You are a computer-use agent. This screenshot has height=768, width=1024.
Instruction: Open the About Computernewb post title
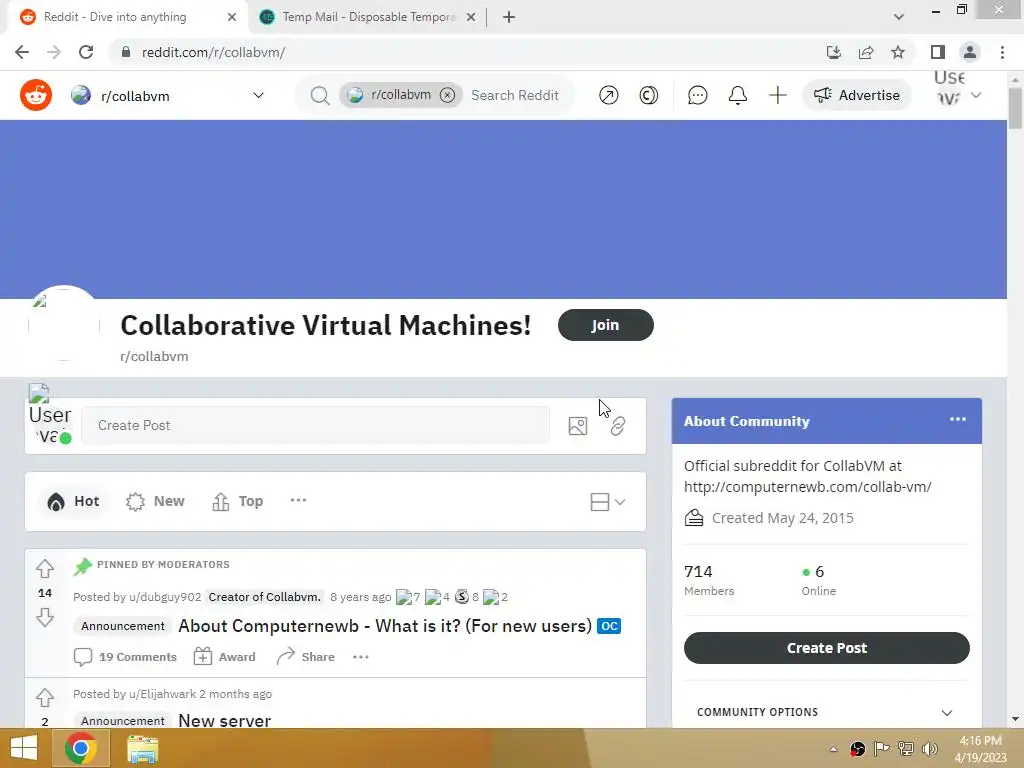tap(385, 626)
